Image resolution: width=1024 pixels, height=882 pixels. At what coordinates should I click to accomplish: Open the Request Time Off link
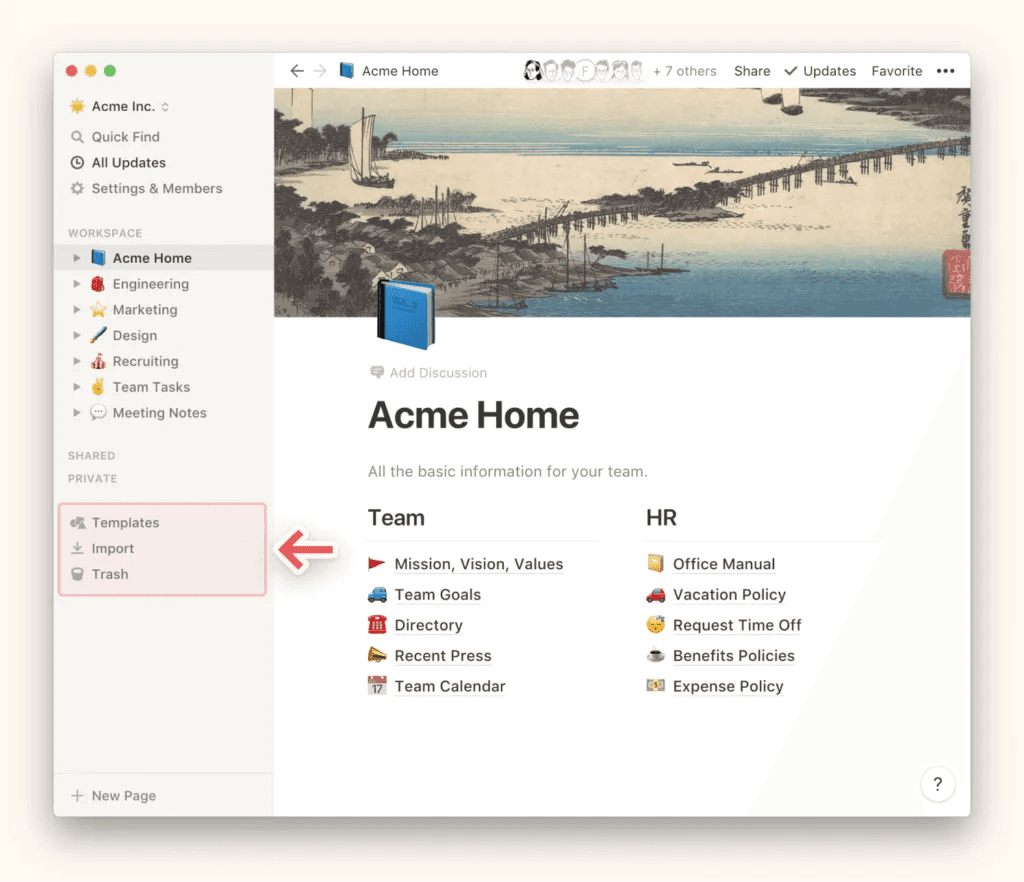[x=737, y=625]
